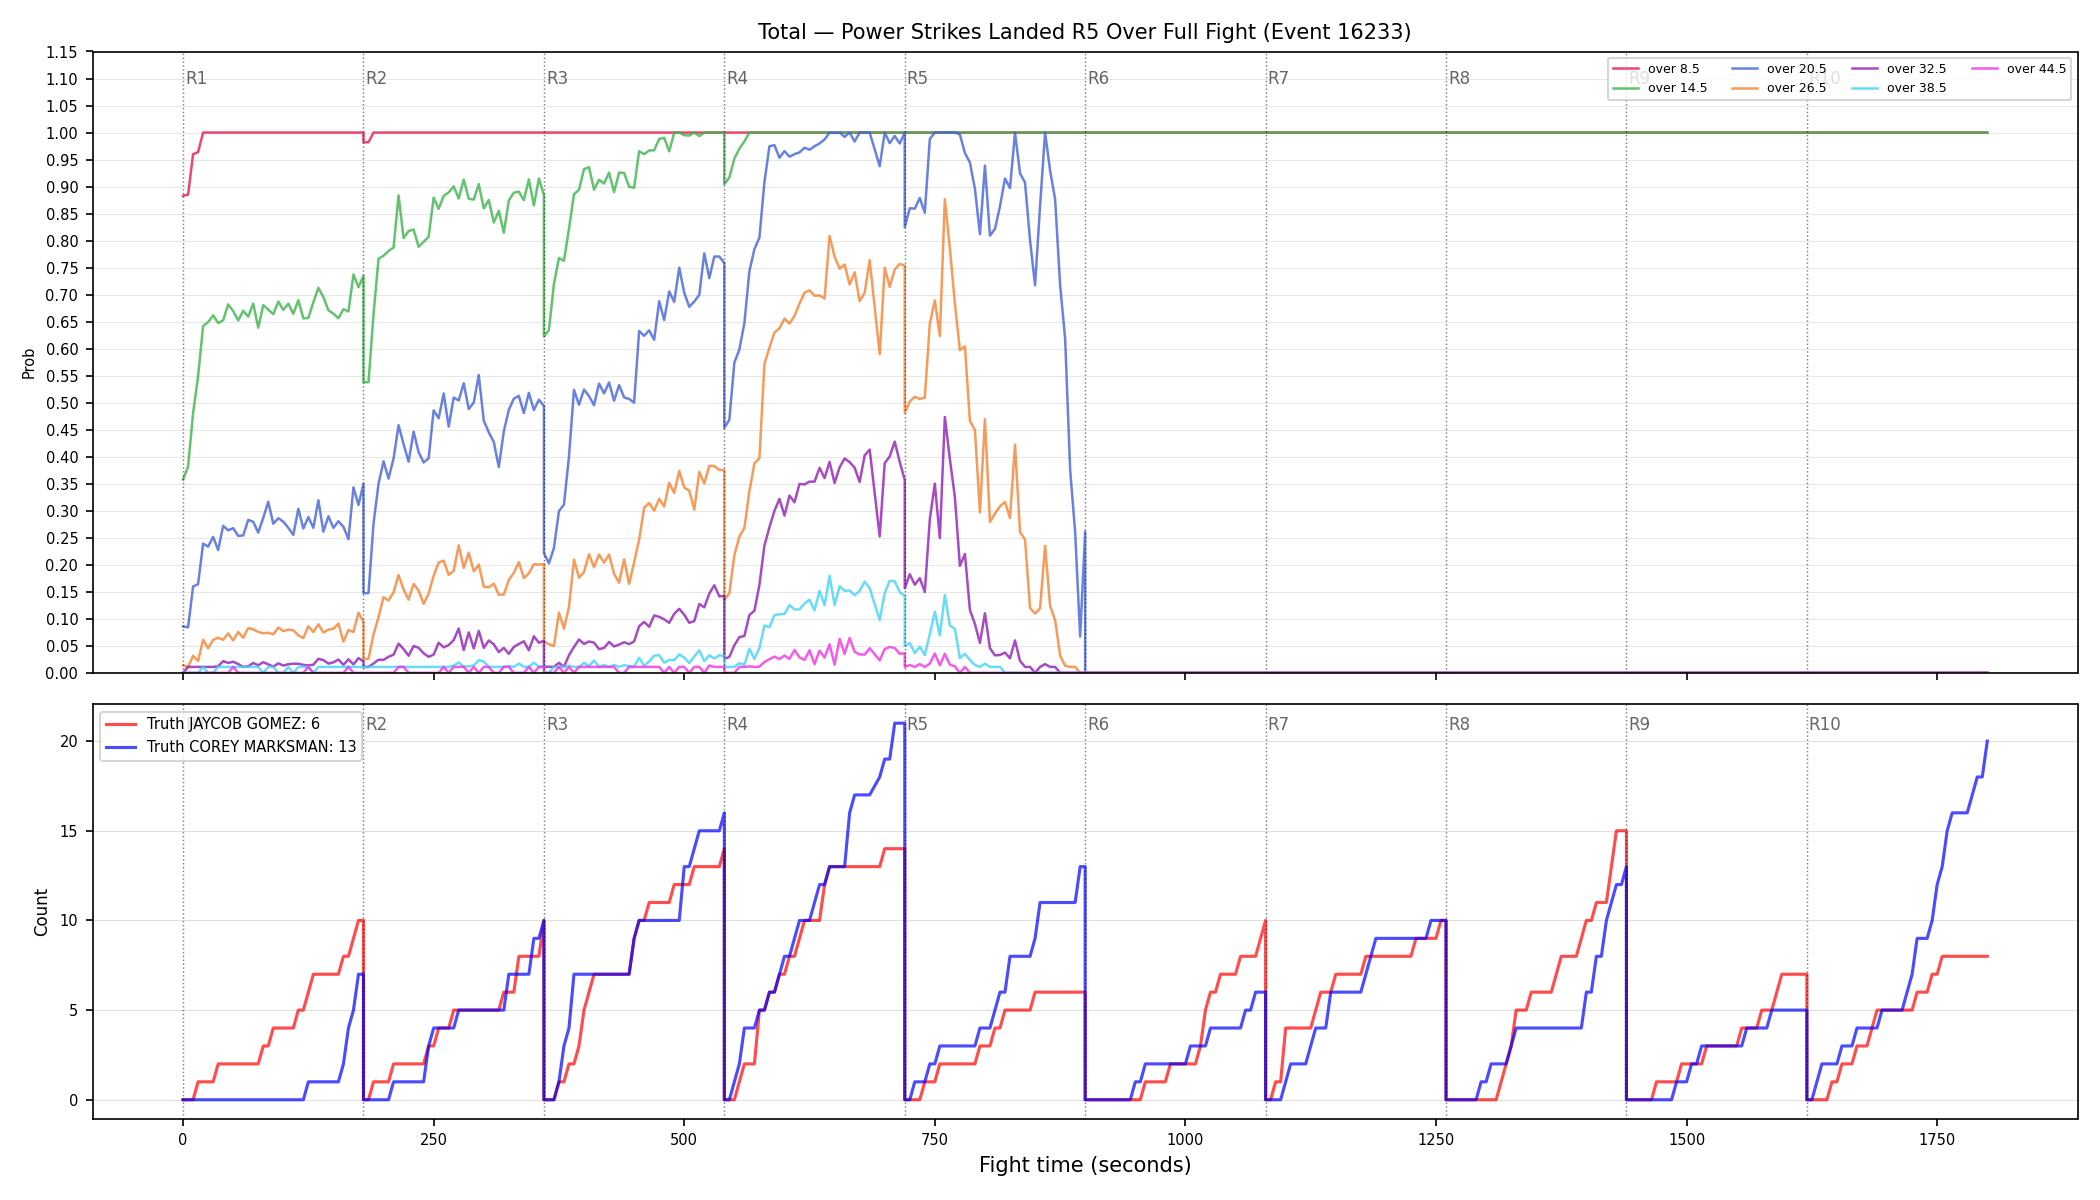Click the 20 tick on Count axis

tap(68, 741)
